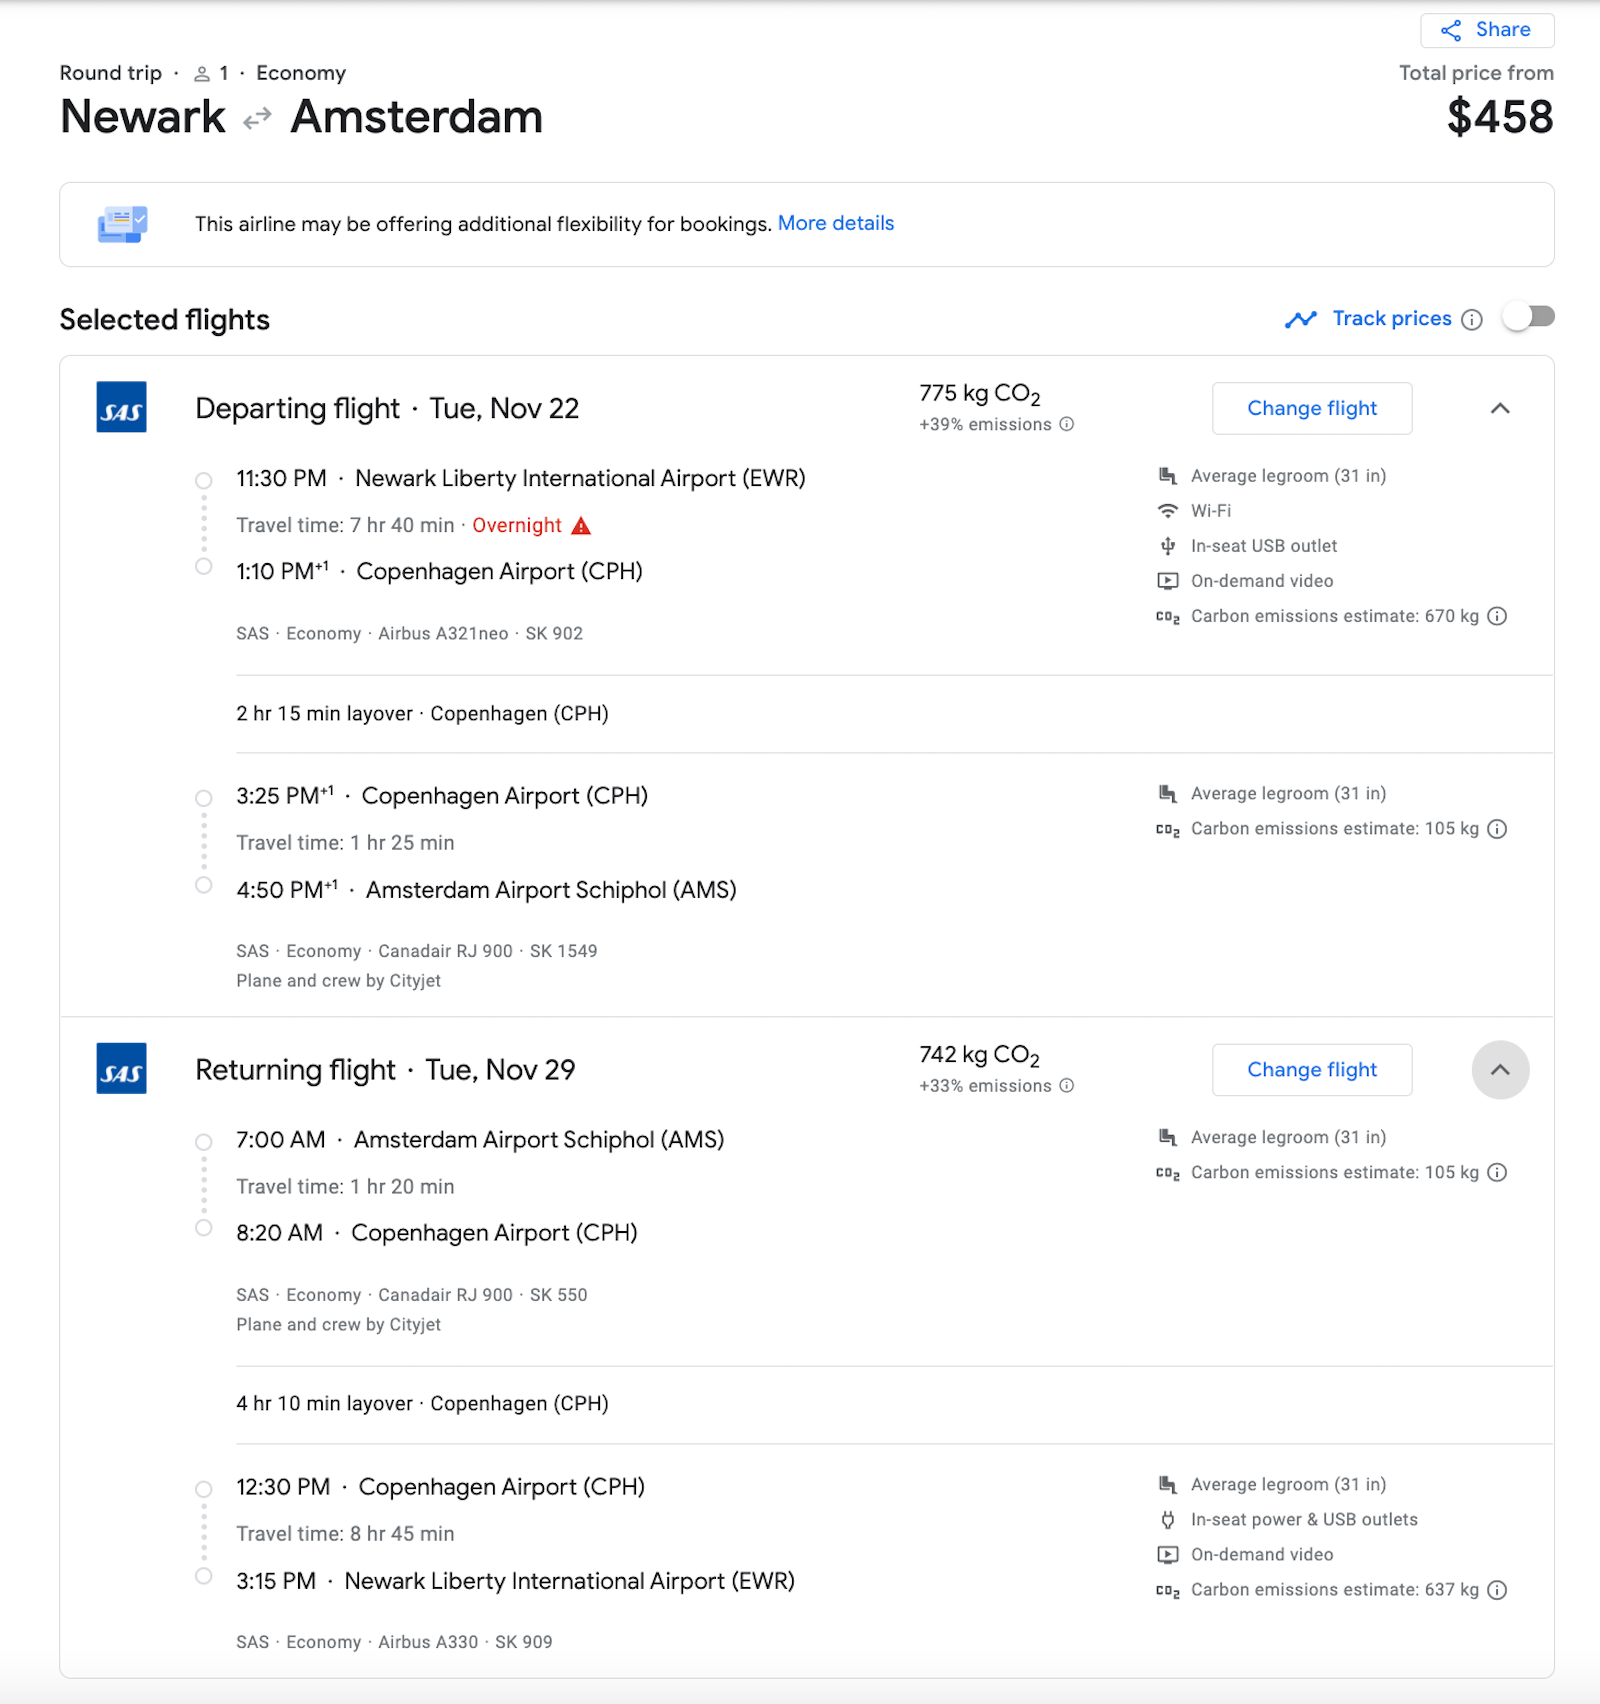This screenshot has width=1600, height=1704.
Task: Open More details about booking flexibility
Action: pos(835,223)
